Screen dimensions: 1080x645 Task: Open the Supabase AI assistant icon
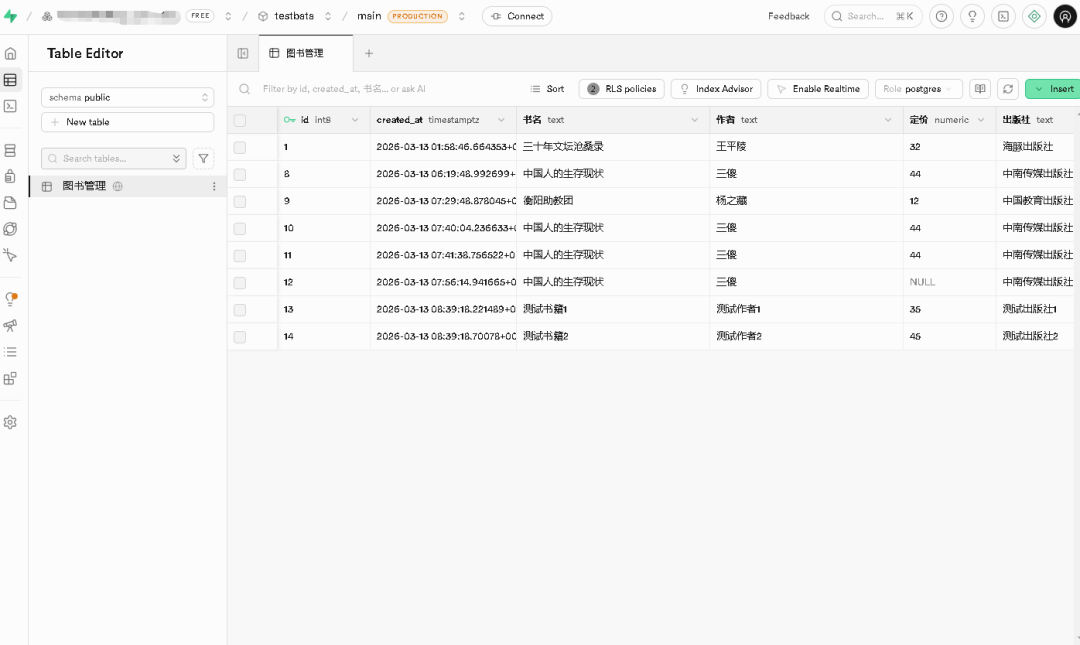point(1034,16)
